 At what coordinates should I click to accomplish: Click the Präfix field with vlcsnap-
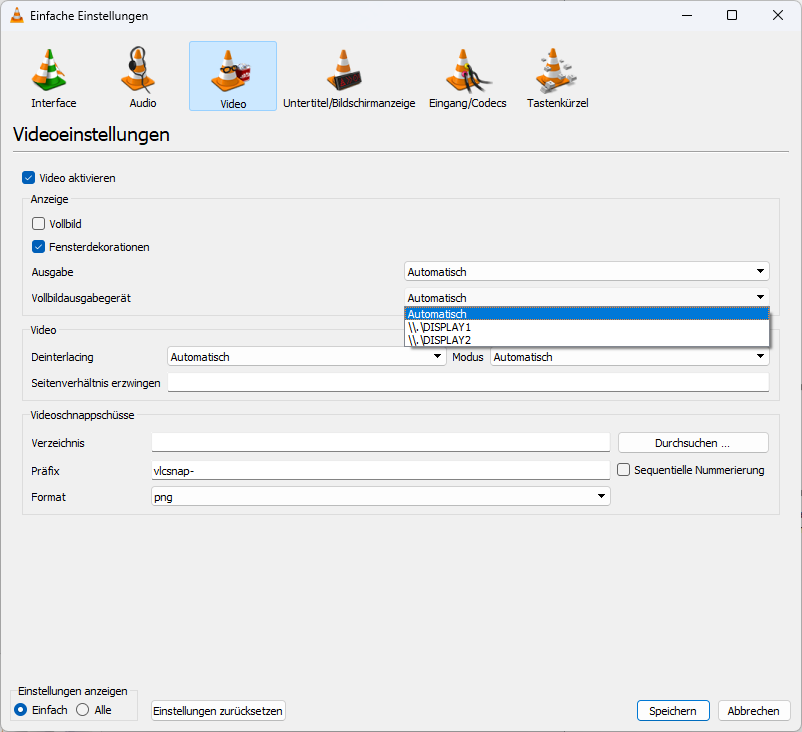[x=381, y=471]
